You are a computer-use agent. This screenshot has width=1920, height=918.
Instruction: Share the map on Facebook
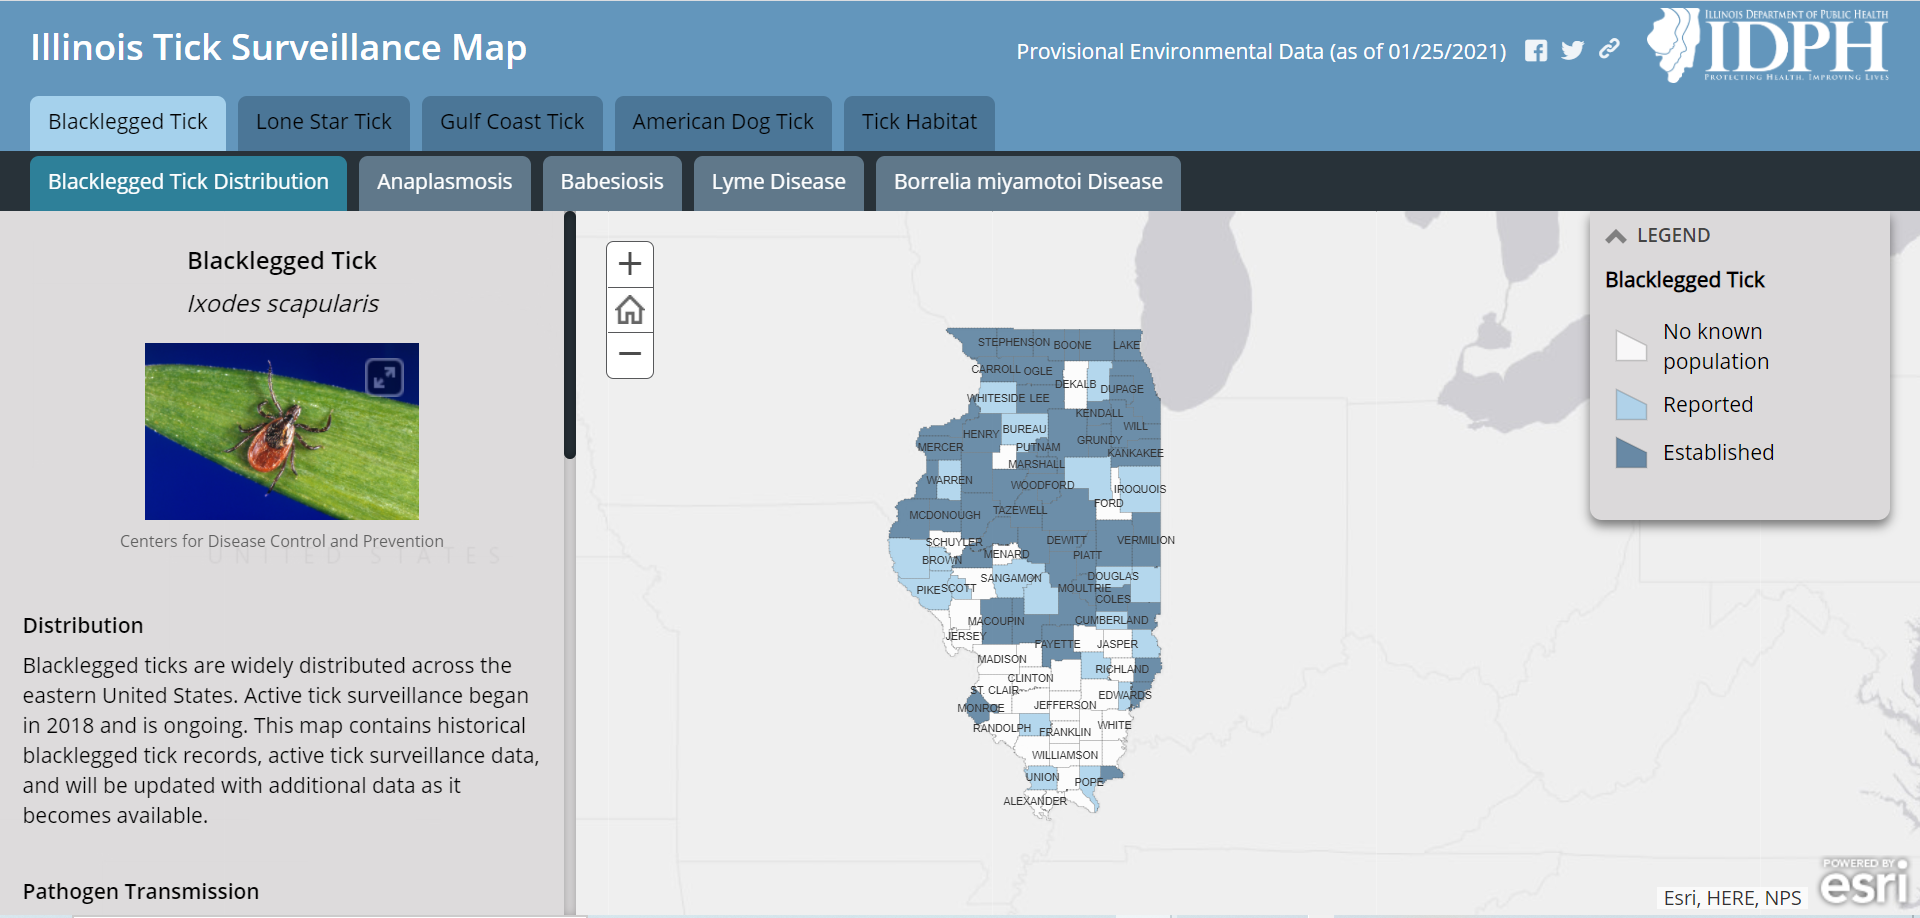(1536, 51)
